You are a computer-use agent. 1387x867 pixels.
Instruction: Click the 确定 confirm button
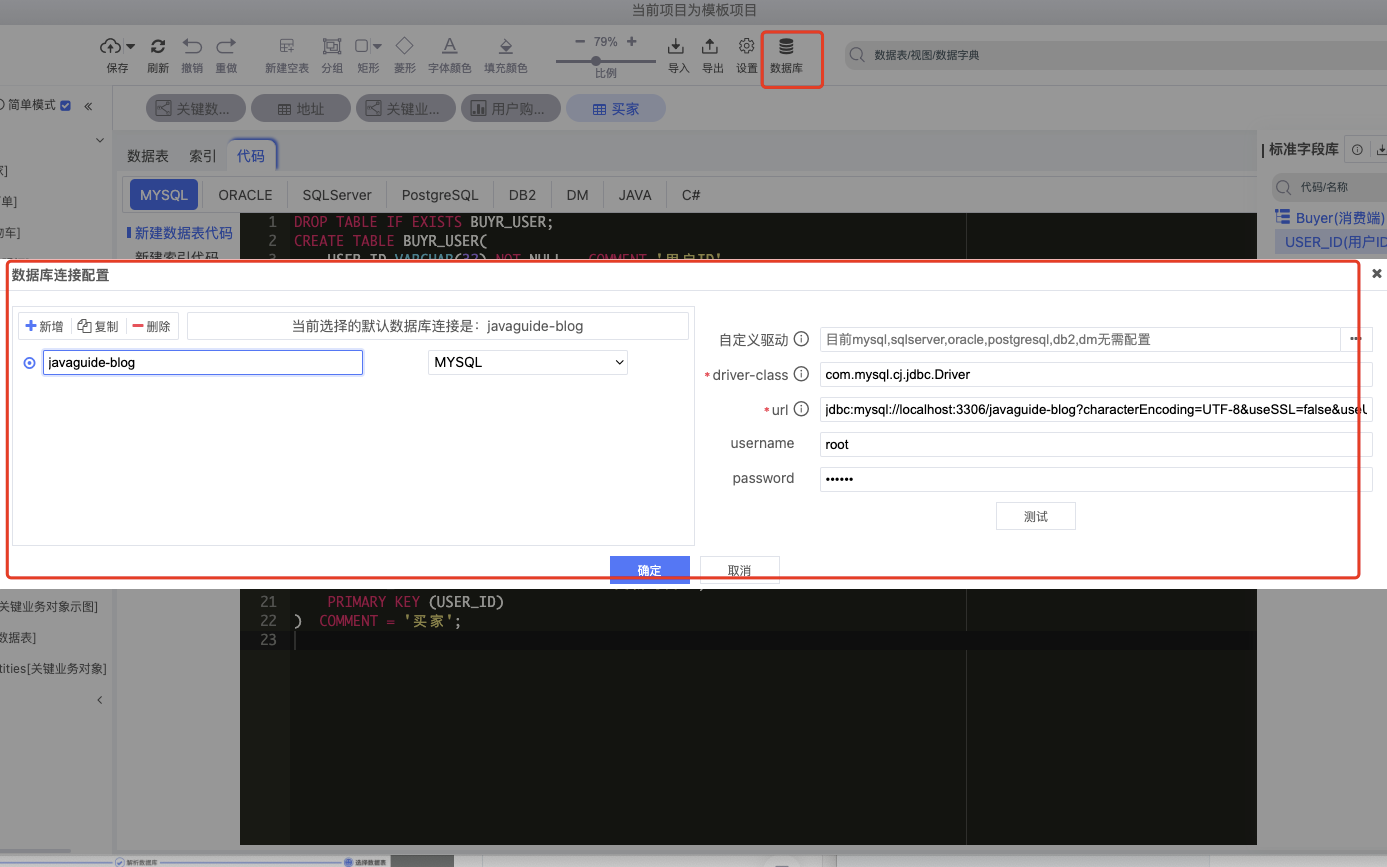[649, 570]
